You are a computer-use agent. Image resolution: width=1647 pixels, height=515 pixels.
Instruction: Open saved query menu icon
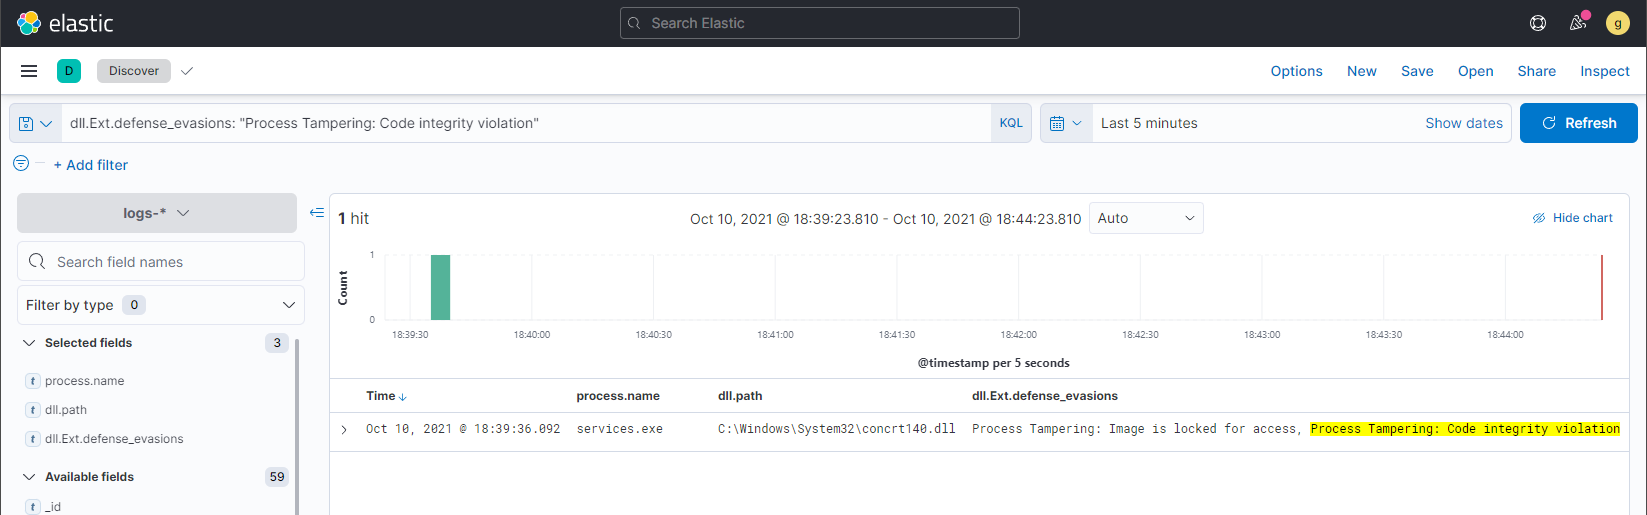35,123
